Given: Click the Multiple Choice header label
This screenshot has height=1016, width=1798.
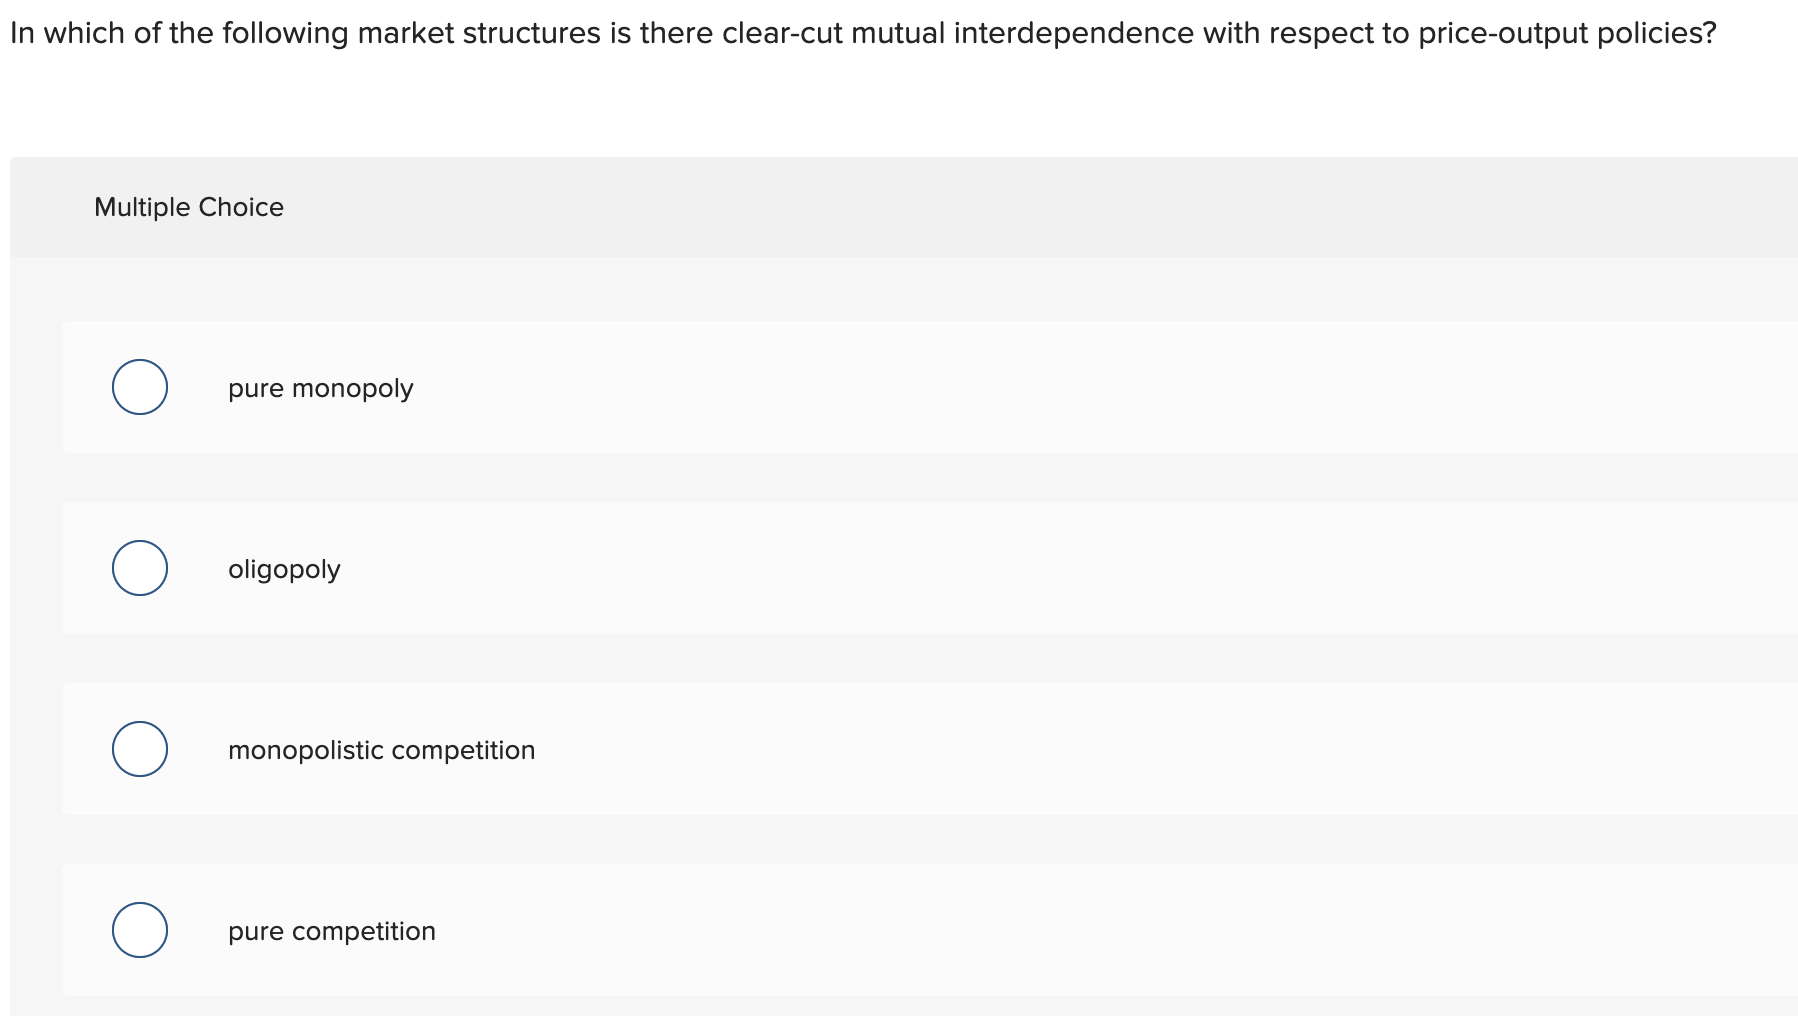Looking at the screenshot, I should pos(190,207).
